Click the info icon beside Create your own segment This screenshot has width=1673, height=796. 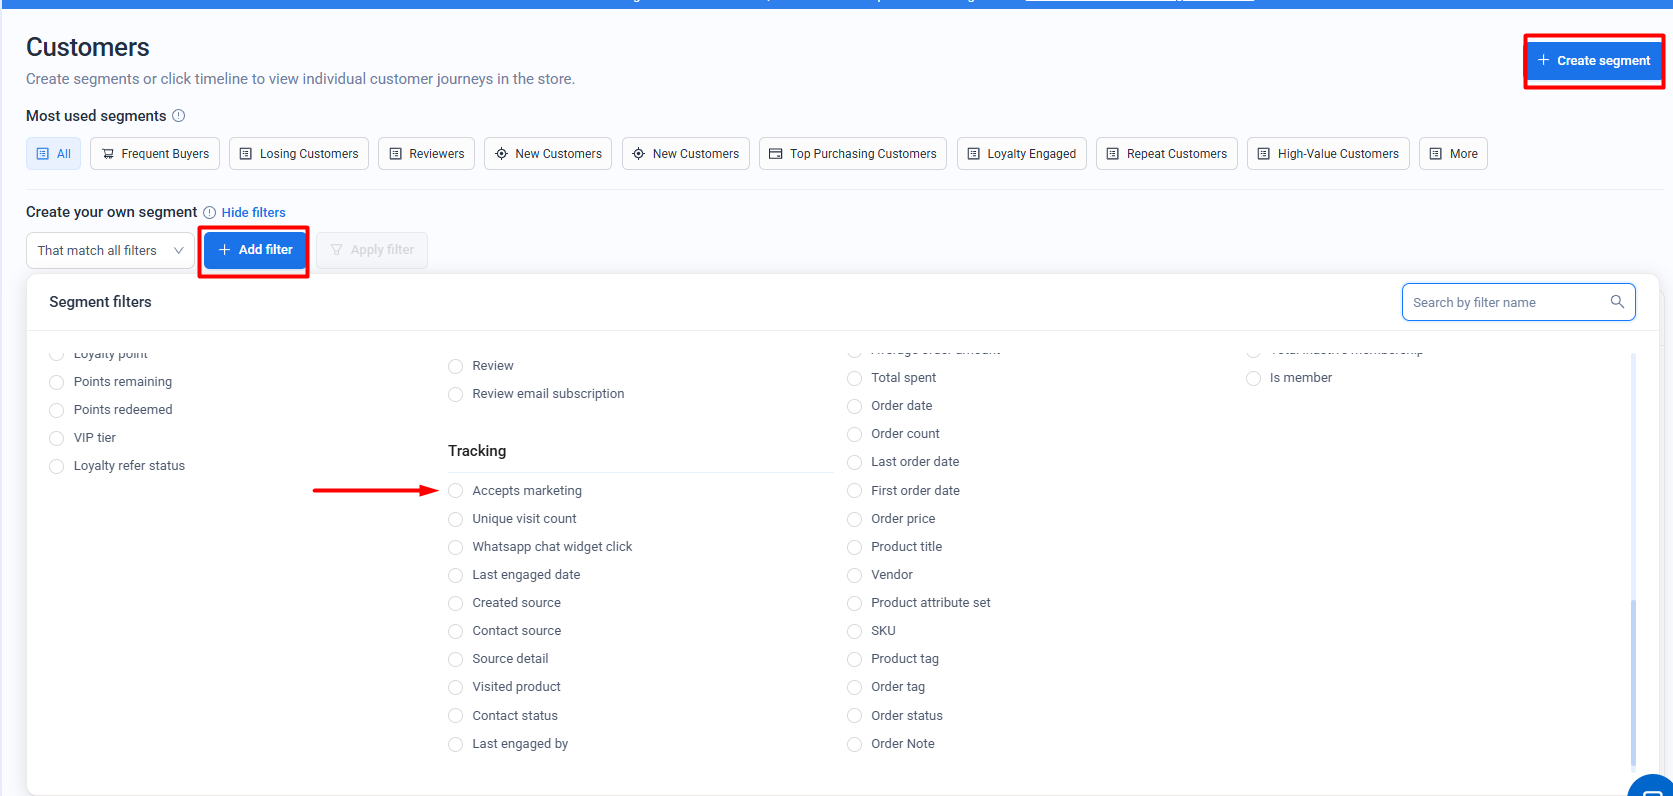click(210, 212)
